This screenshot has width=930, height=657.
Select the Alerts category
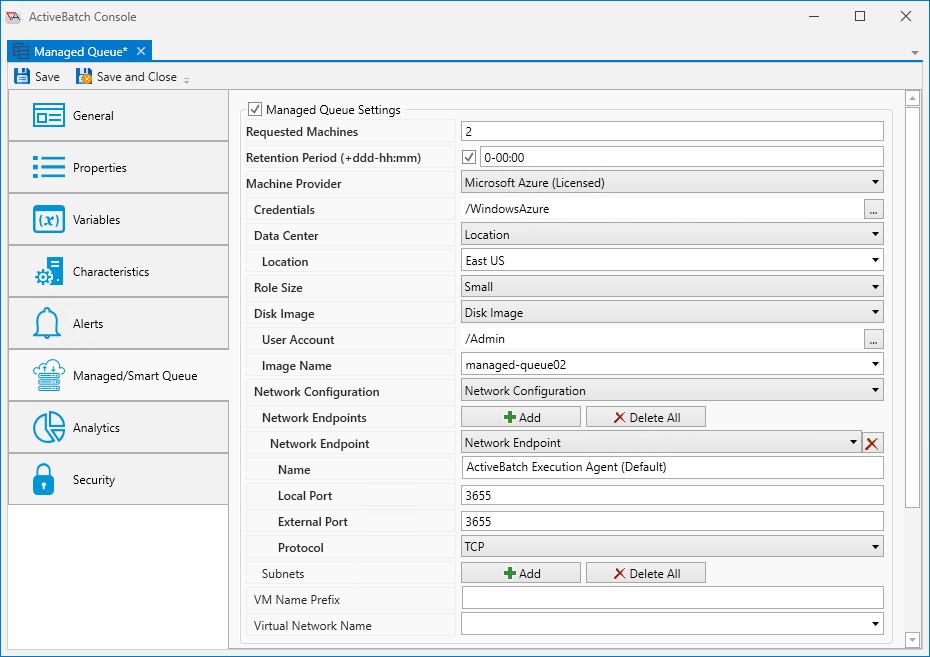(119, 323)
